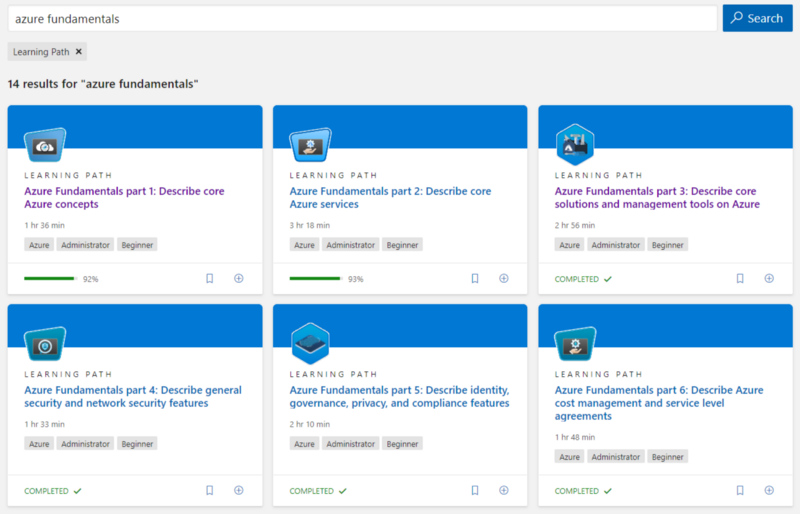The image size is (800, 514).
Task: Click COMPLETED status on part 3 card
Action: (583, 279)
